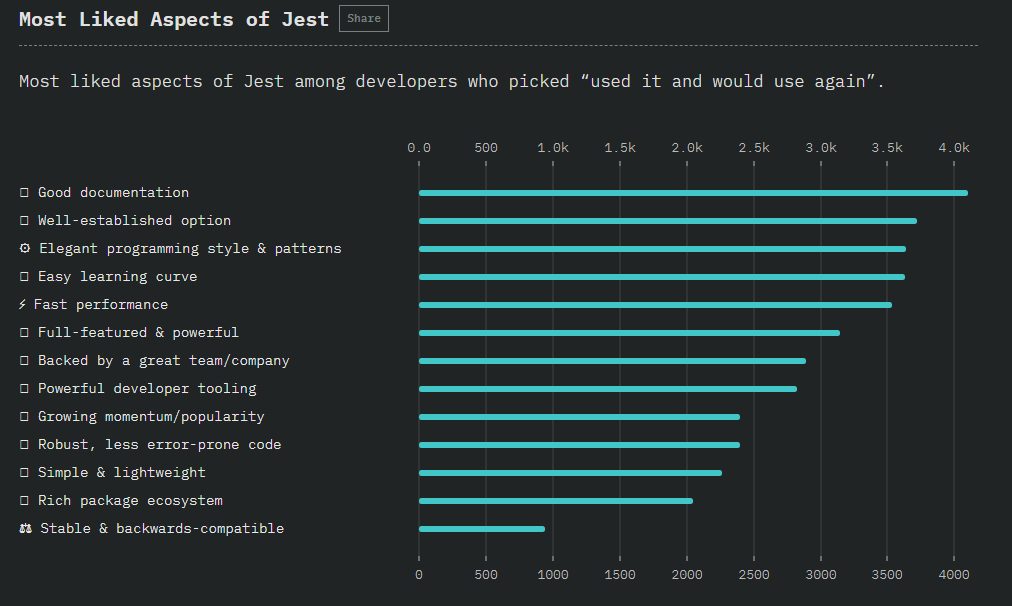Click the Full-featured & powerful bar

click(x=629, y=333)
